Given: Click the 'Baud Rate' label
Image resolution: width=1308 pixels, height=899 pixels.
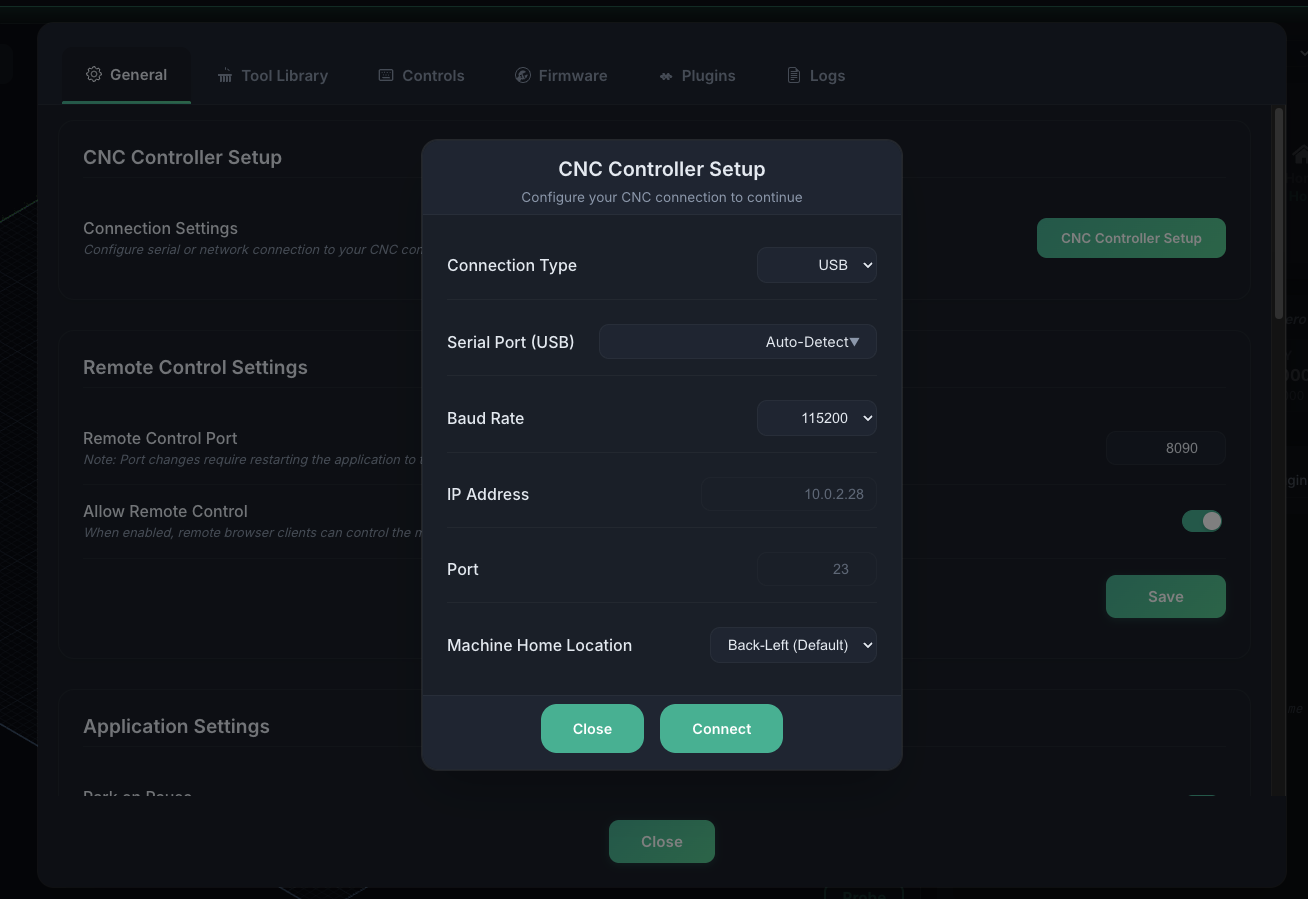Looking at the screenshot, I should [485, 418].
